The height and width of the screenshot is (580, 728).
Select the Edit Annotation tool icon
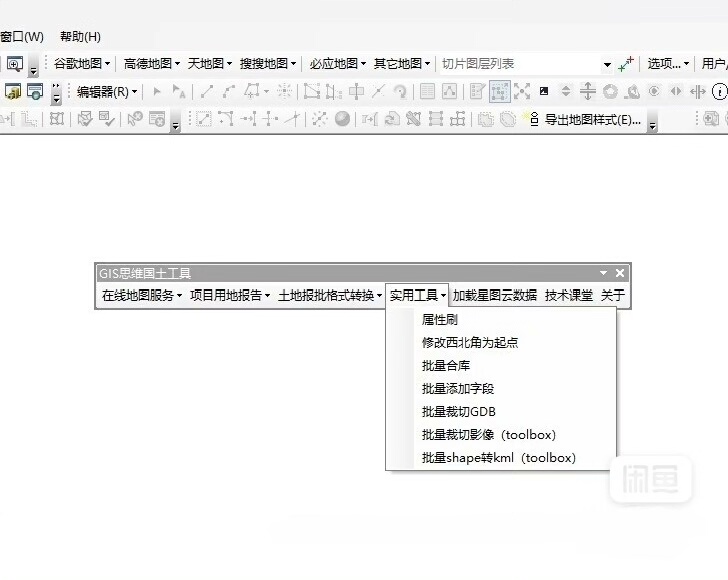click(179, 91)
